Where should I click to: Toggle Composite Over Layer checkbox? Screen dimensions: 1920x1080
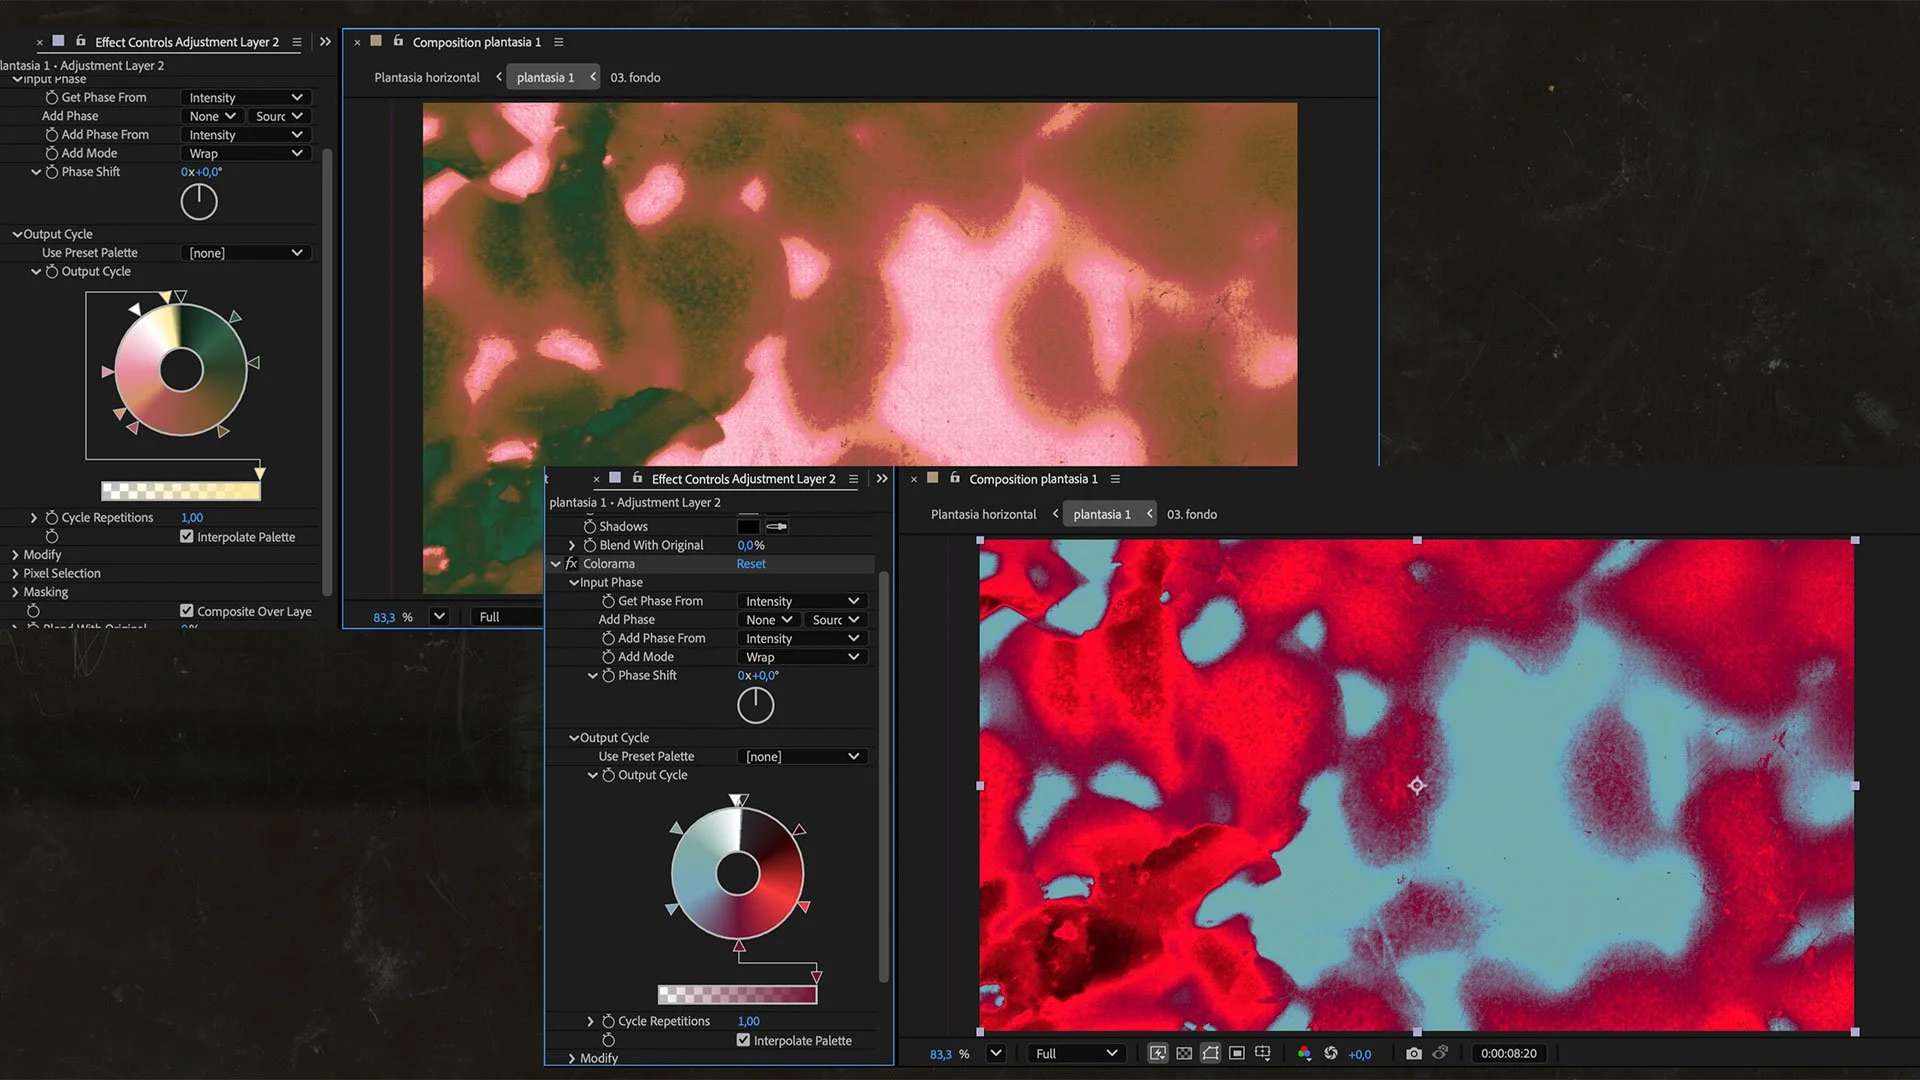point(187,611)
